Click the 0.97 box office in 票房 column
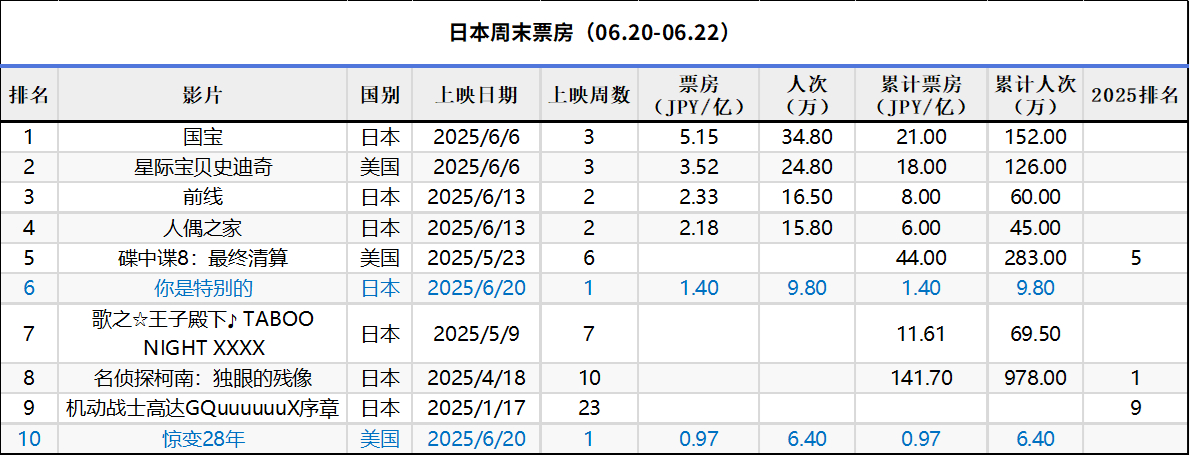 point(699,439)
